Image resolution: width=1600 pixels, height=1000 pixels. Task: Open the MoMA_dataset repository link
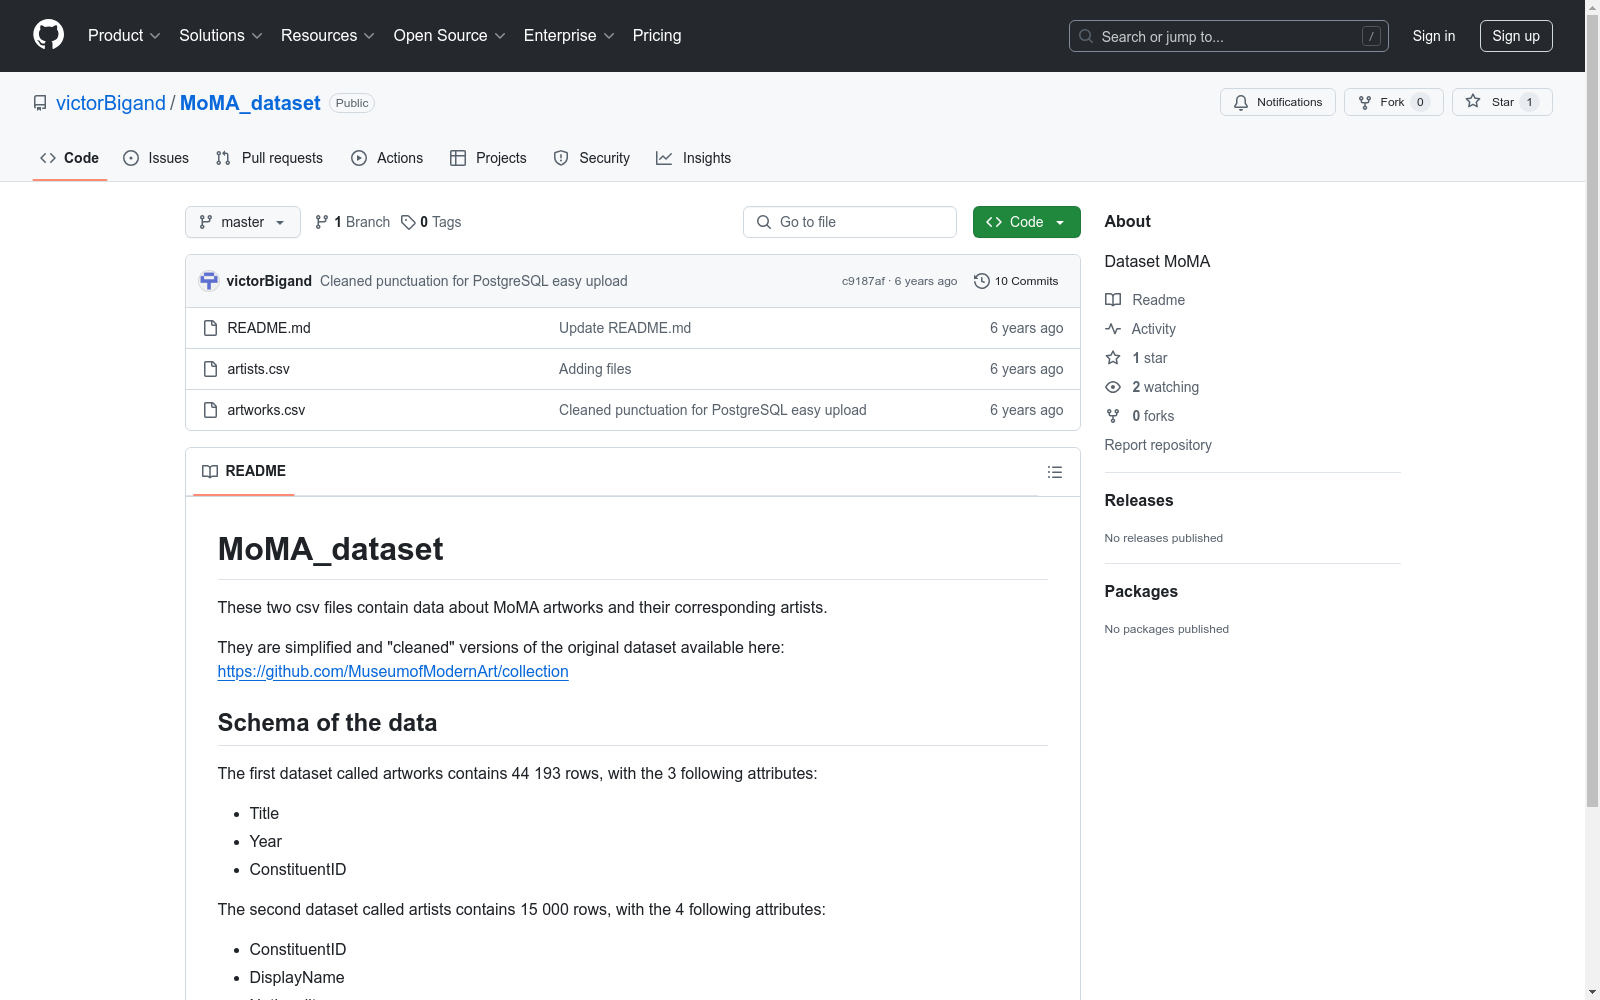pyautogui.click(x=250, y=103)
